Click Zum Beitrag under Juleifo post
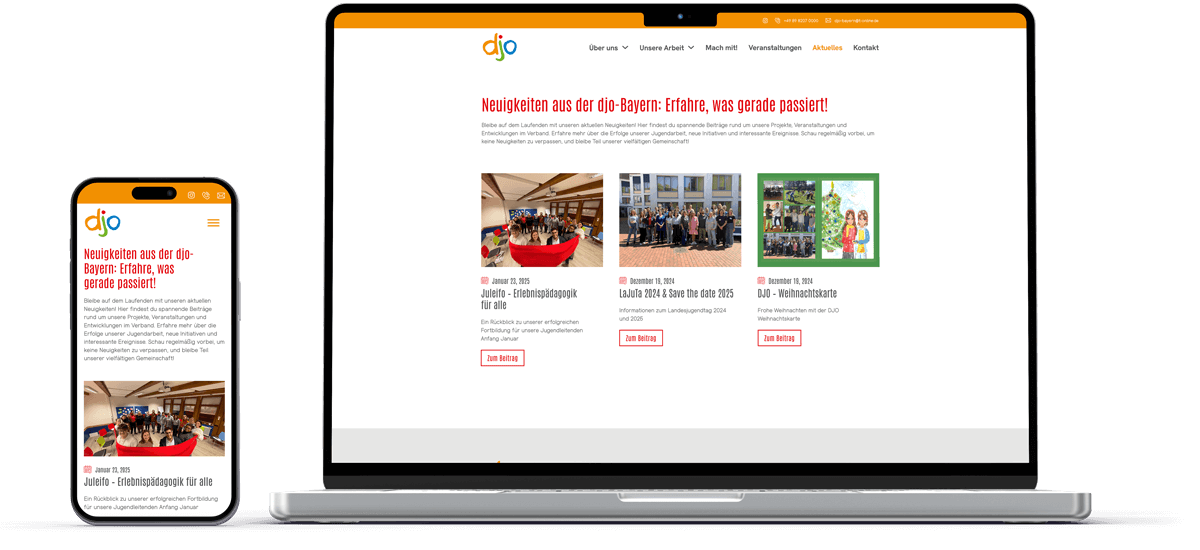Viewport: 1200px width, 550px height. (502, 358)
